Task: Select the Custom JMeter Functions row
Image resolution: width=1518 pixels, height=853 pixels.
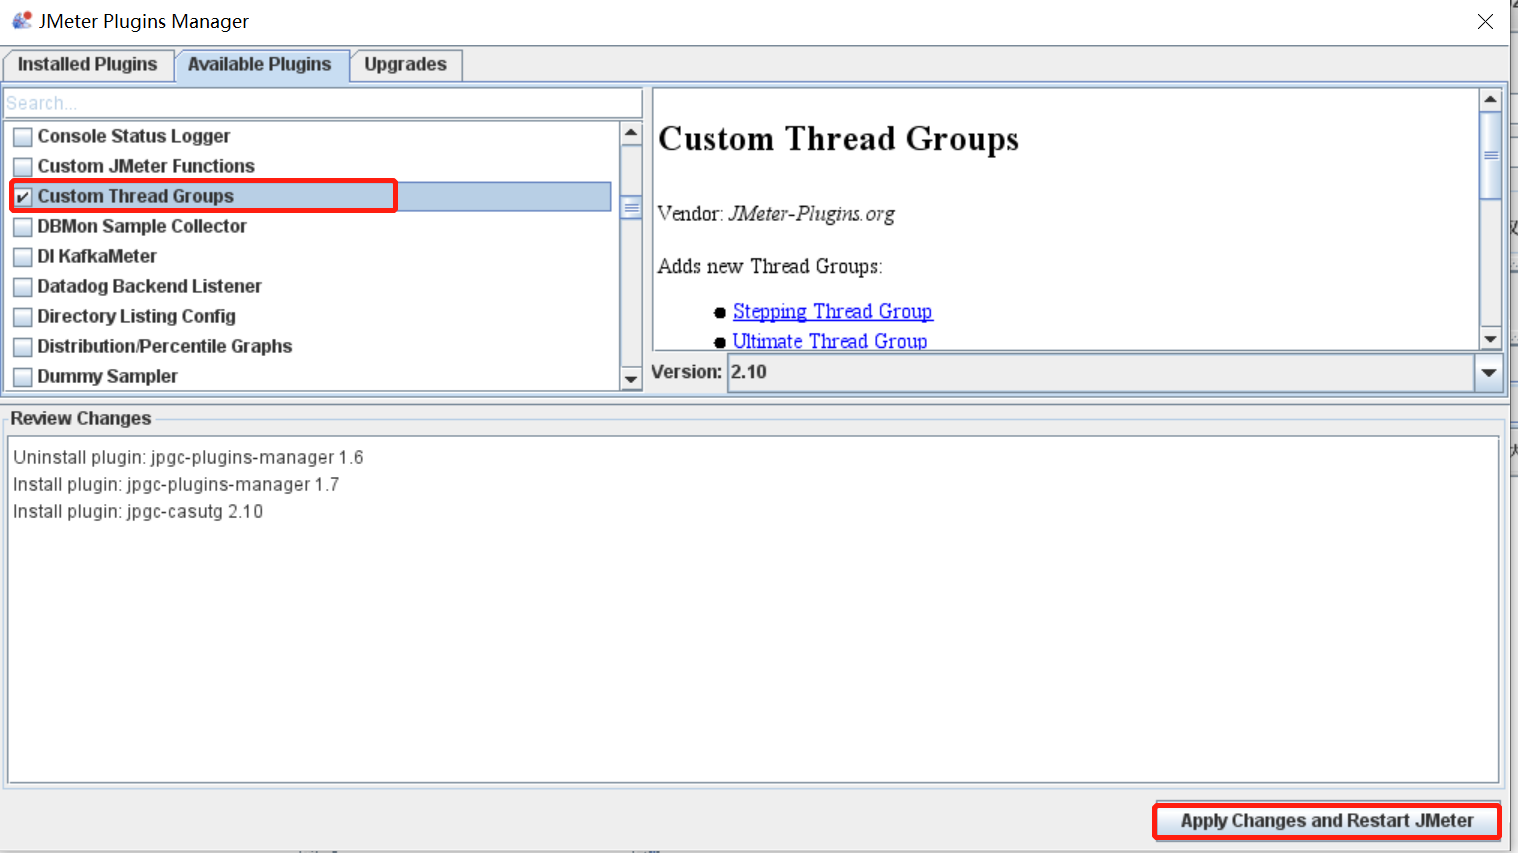Action: point(311,166)
